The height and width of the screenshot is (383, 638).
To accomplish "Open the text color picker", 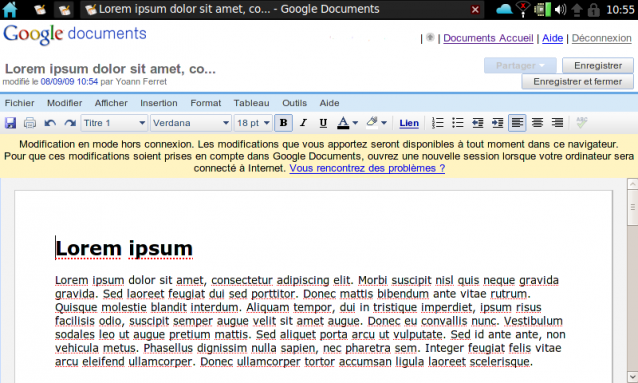I will [x=347, y=123].
